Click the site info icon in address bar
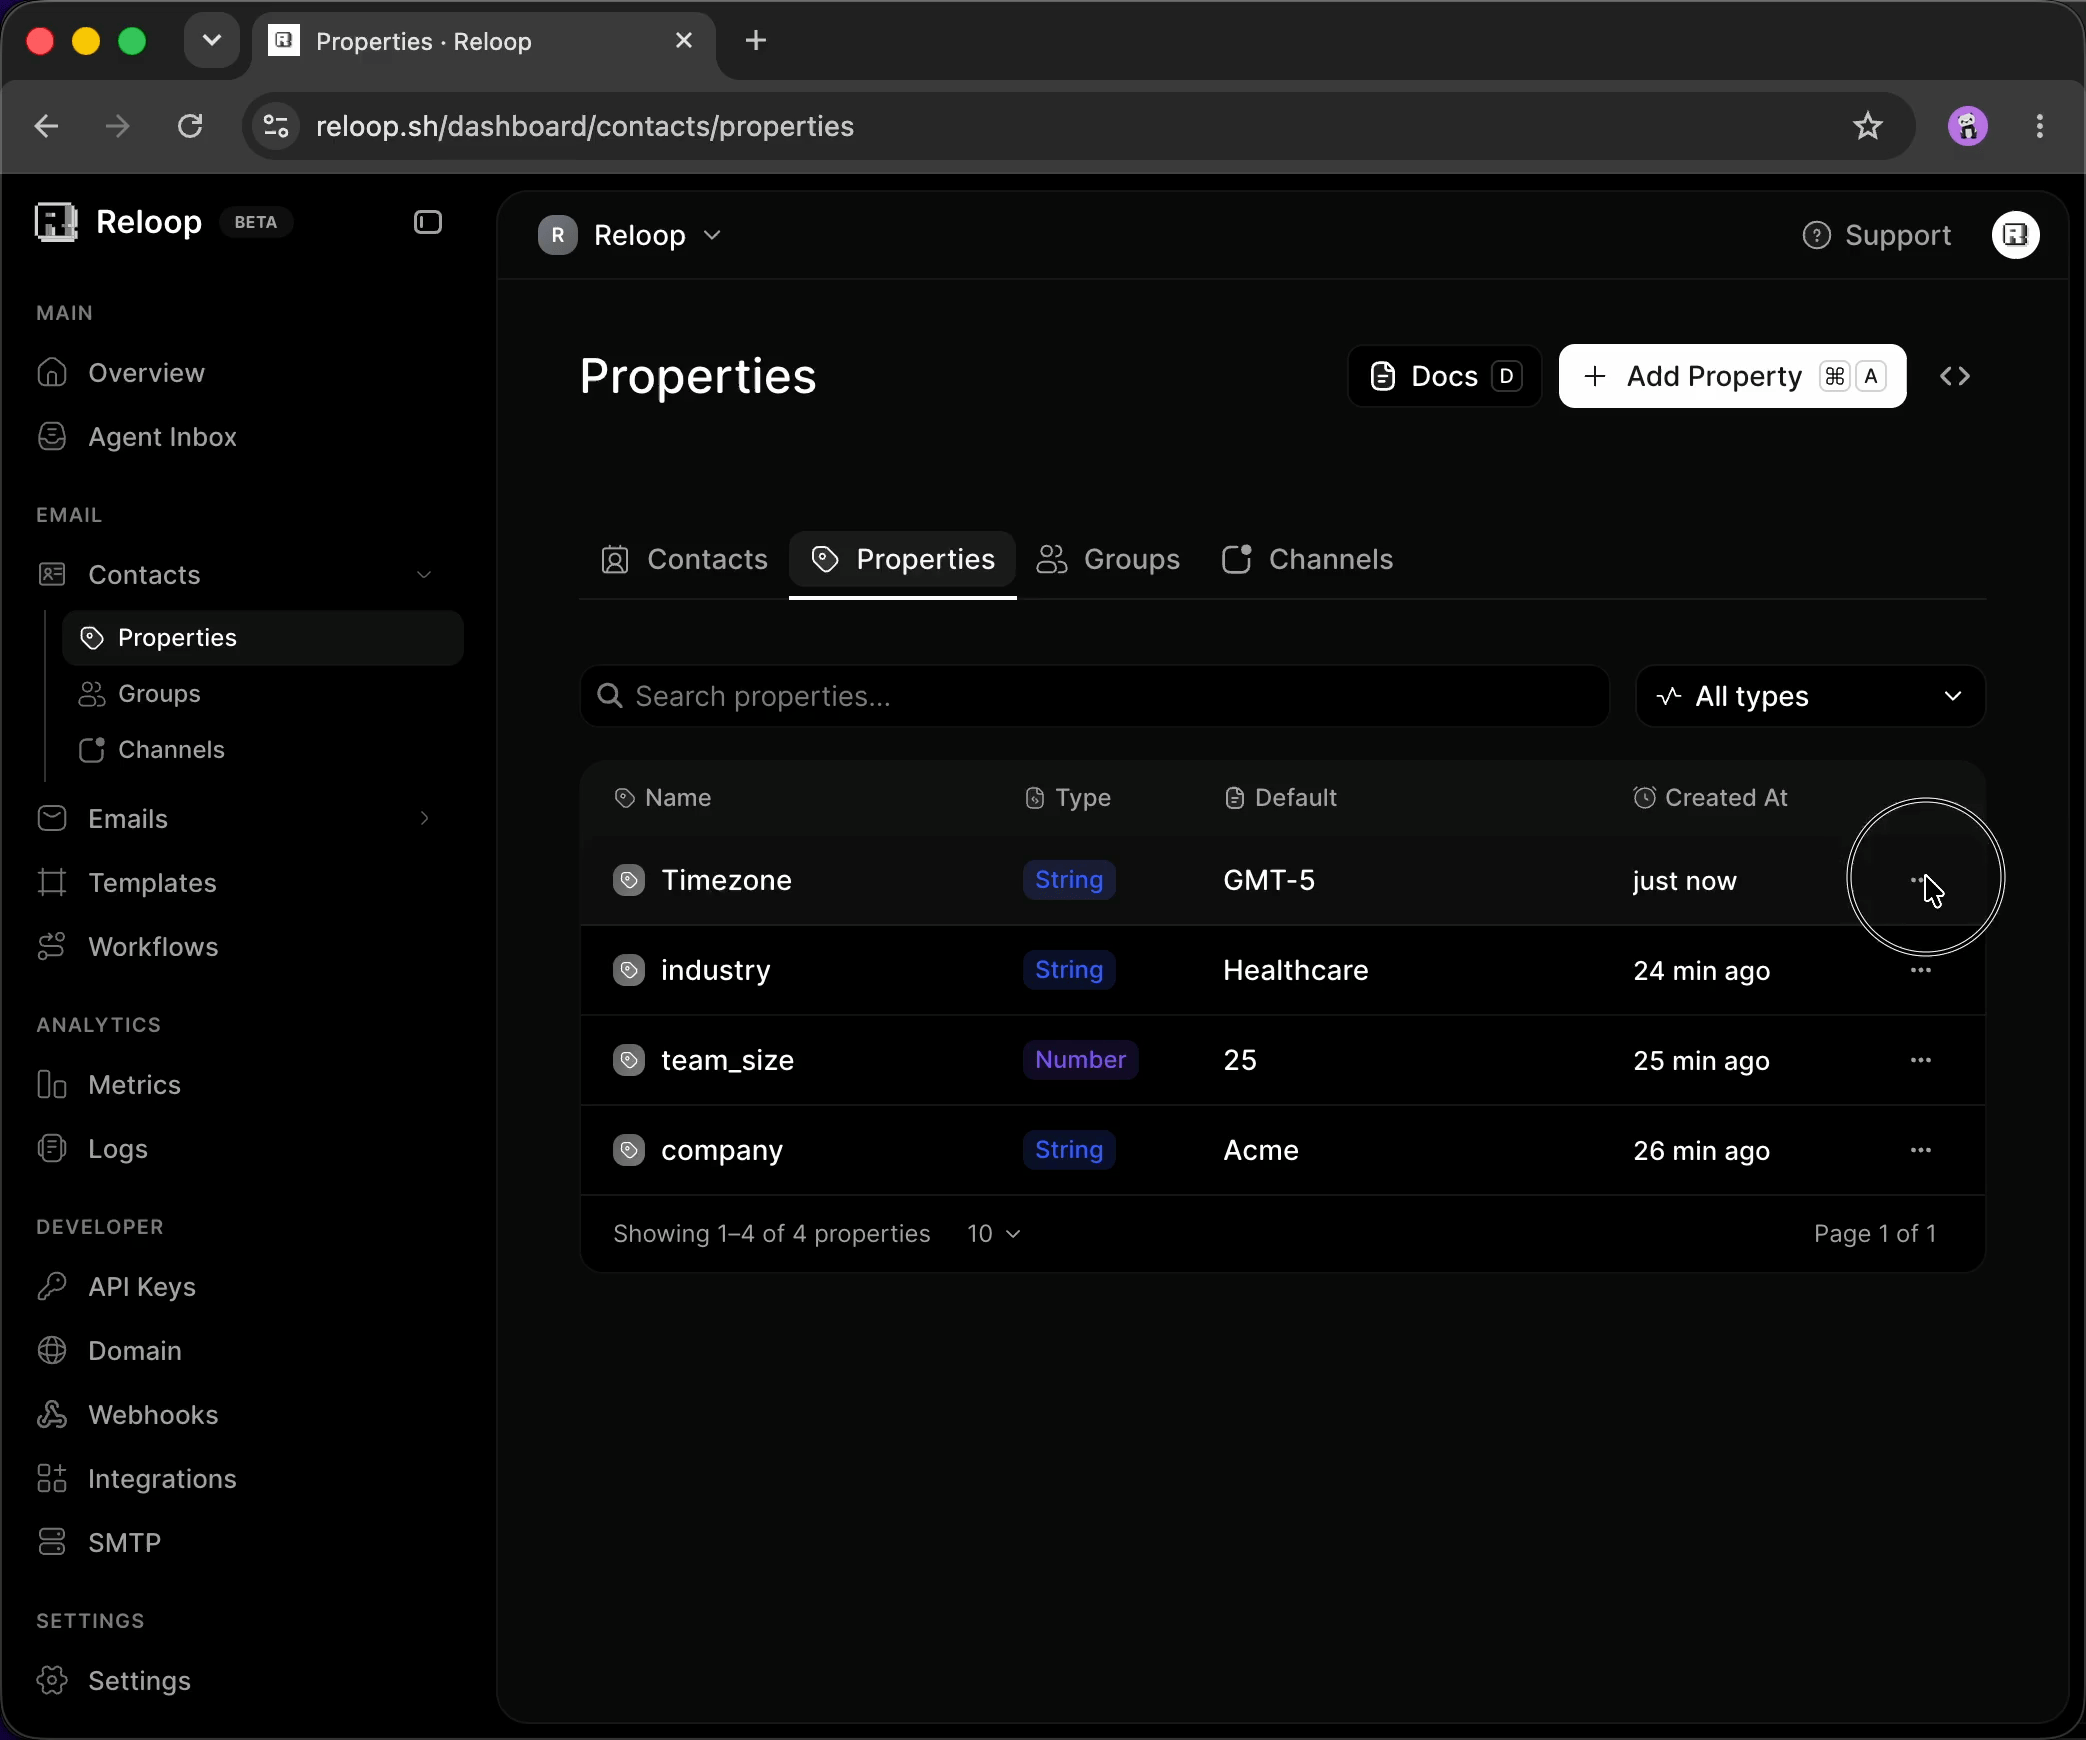 [x=276, y=126]
